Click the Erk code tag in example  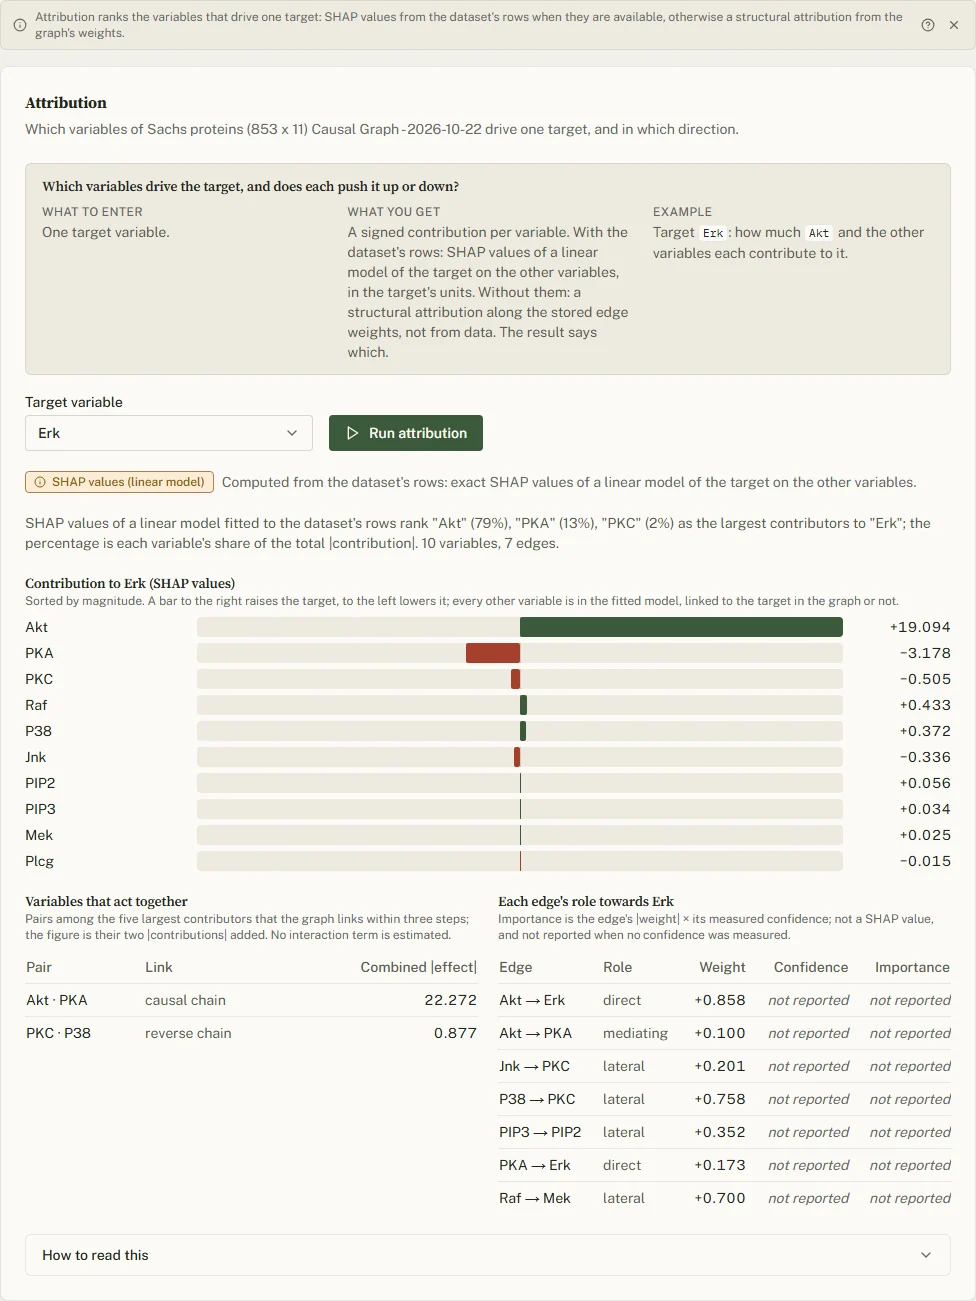(x=713, y=233)
